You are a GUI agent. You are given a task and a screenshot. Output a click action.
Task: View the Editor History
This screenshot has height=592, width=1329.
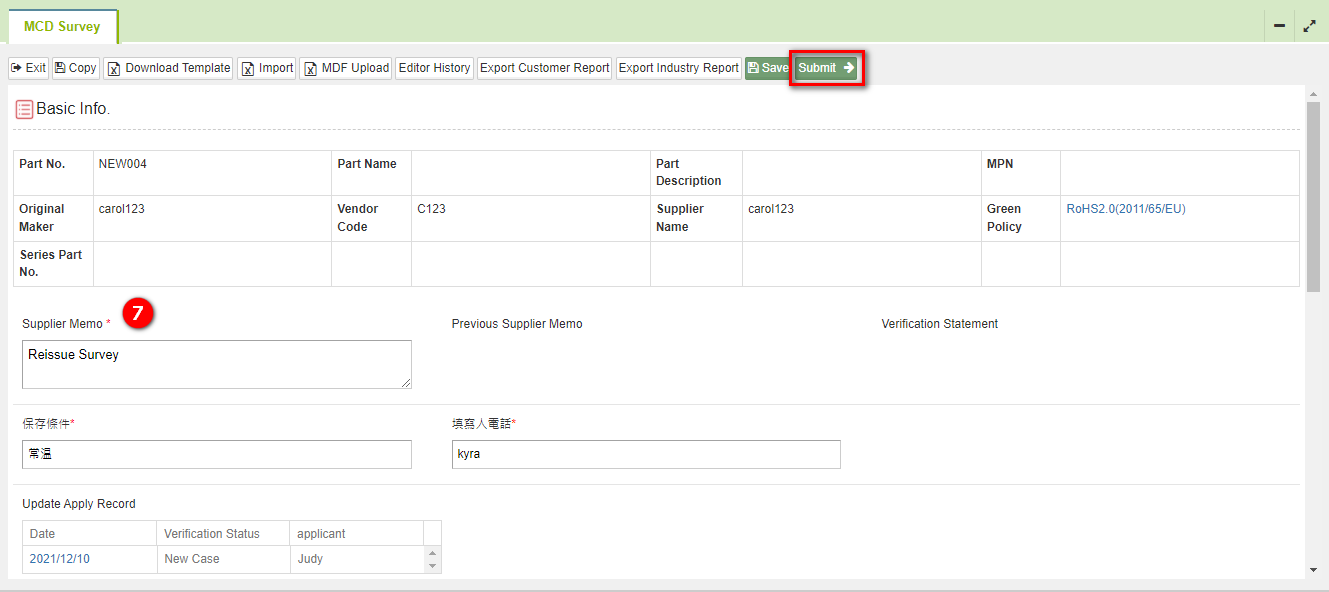(434, 68)
